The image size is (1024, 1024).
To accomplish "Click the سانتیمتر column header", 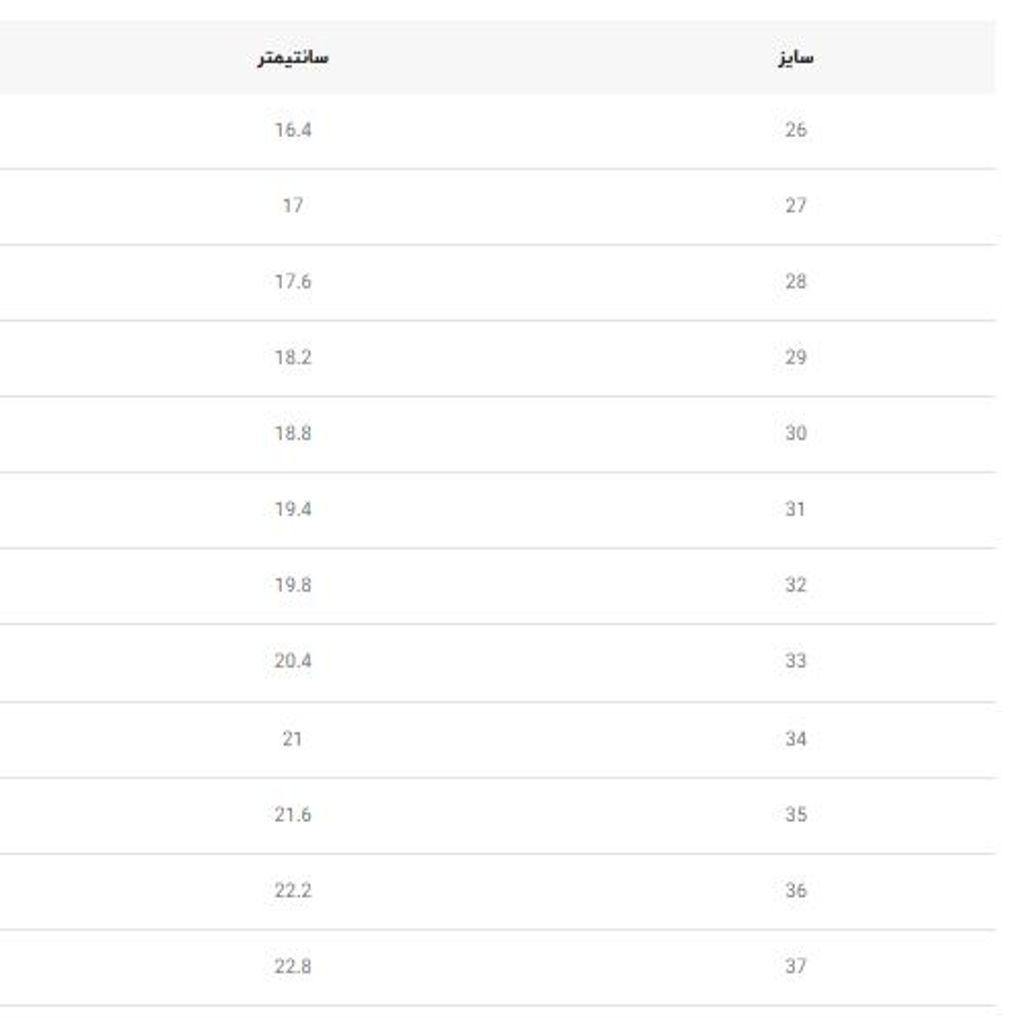I will 293,58.
